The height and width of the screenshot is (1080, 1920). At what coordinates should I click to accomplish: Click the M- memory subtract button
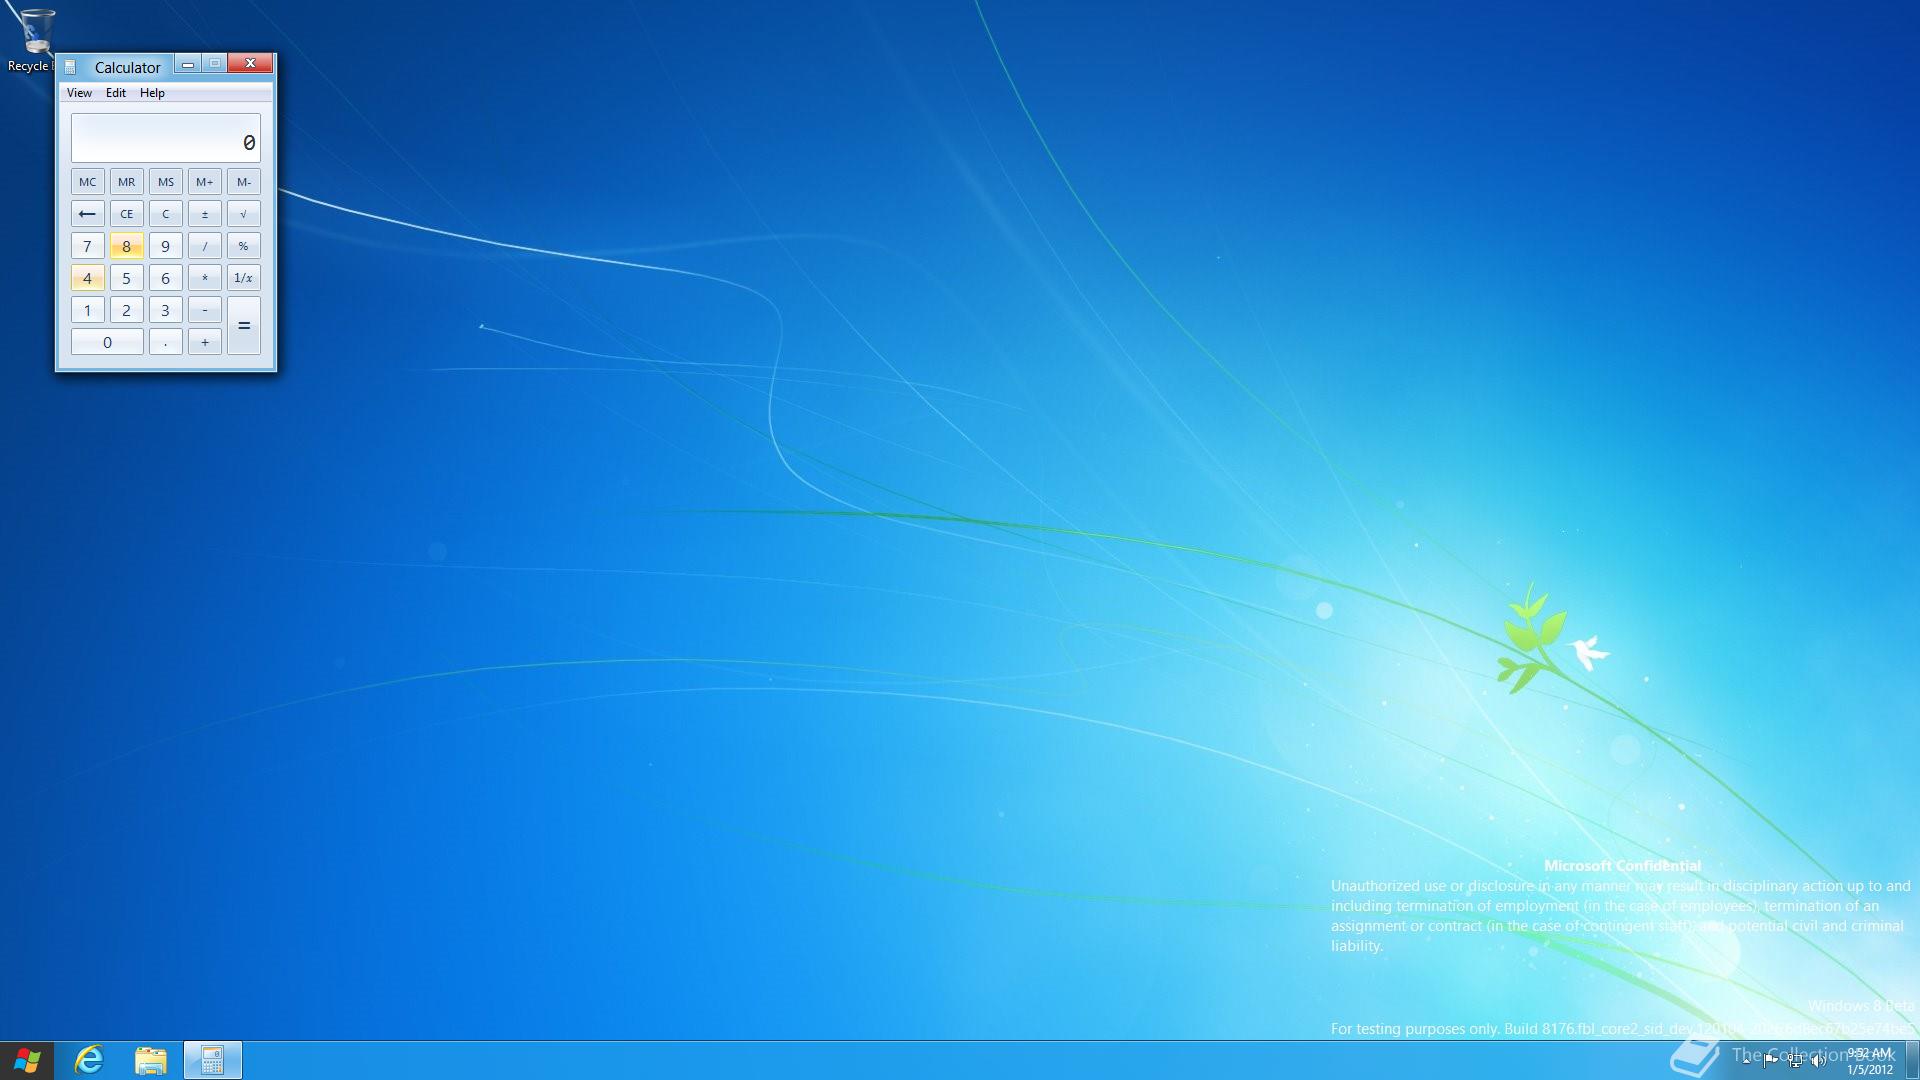tap(243, 182)
